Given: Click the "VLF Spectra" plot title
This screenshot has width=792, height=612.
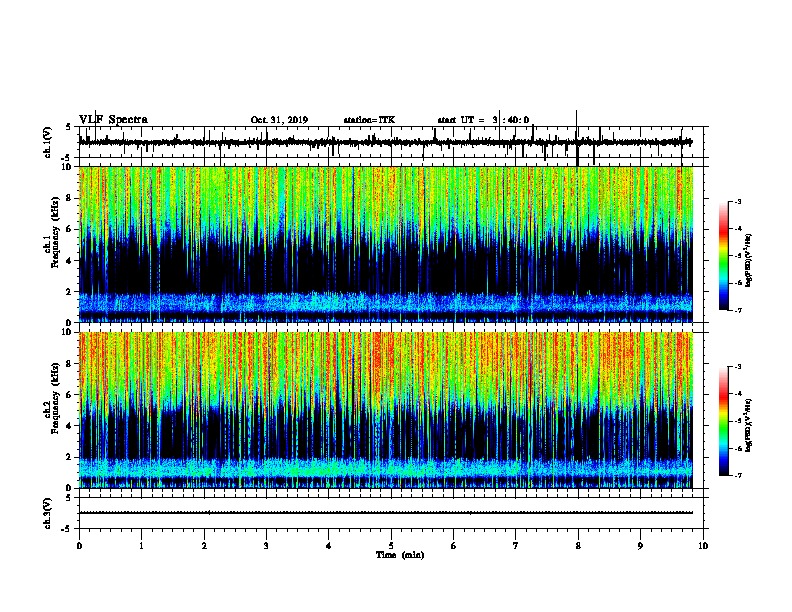Looking at the screenshot, I should point(113,120).
